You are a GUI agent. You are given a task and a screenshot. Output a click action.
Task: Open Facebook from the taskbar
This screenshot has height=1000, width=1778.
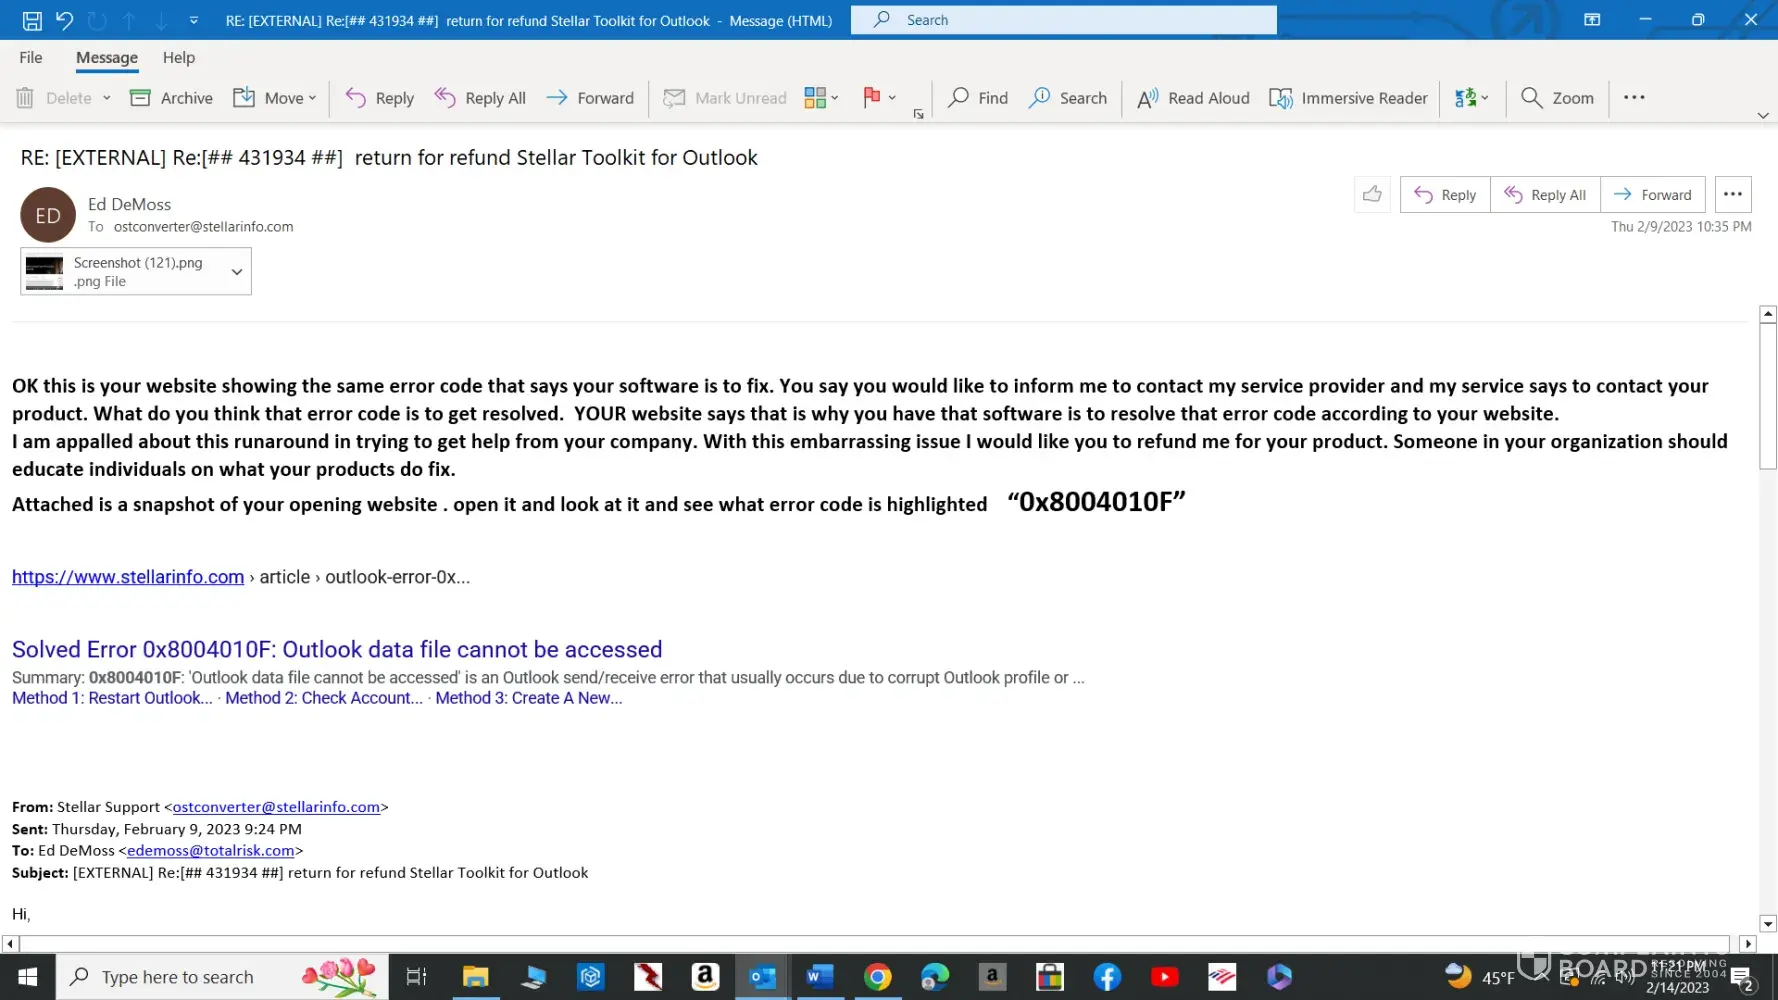(1107, 977)
